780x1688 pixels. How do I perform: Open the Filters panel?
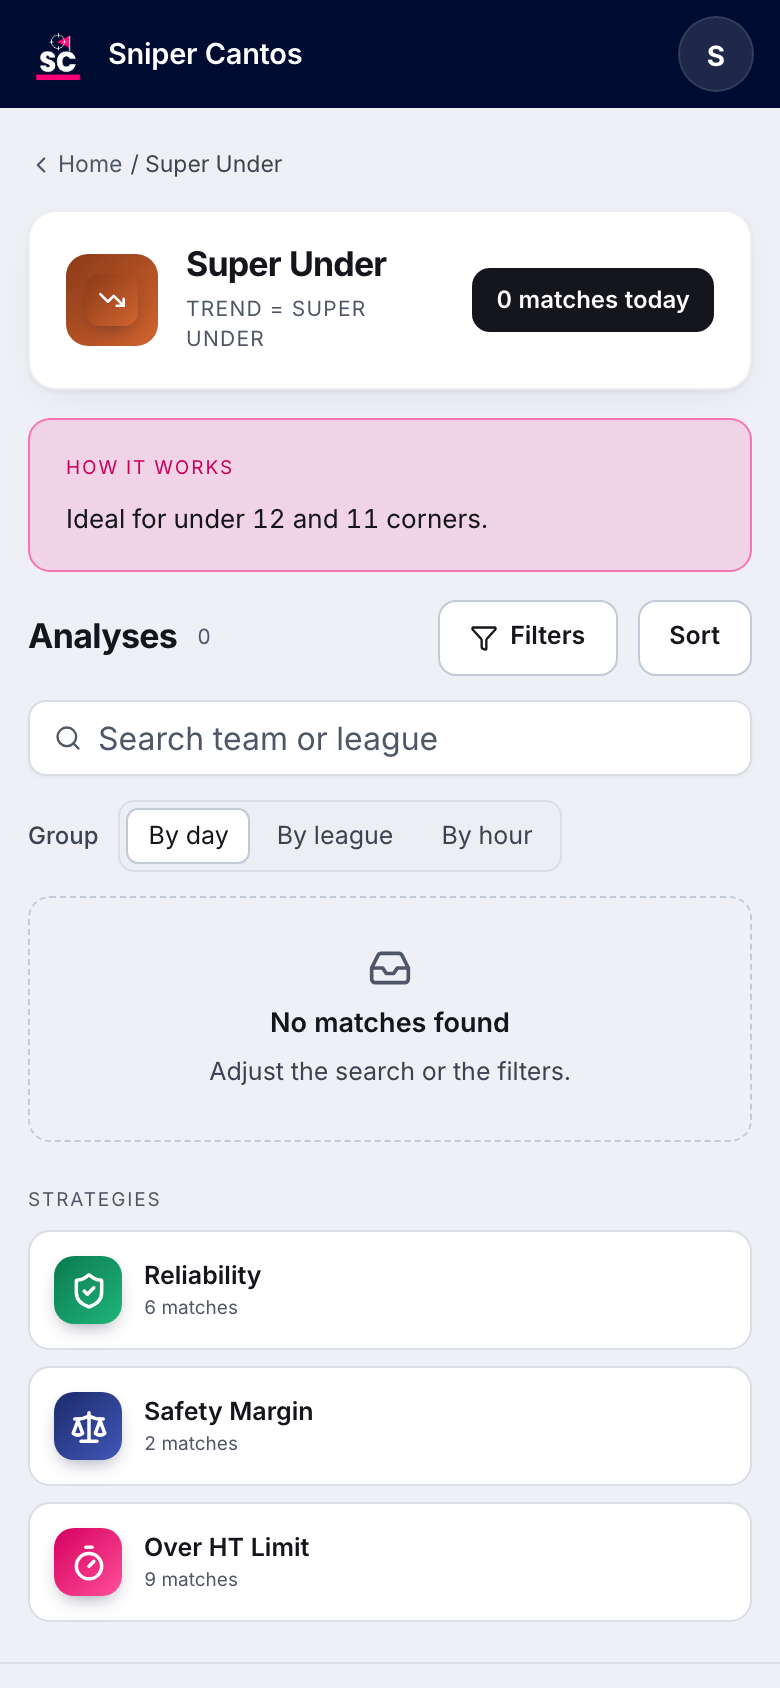click(x=528, y=638)
